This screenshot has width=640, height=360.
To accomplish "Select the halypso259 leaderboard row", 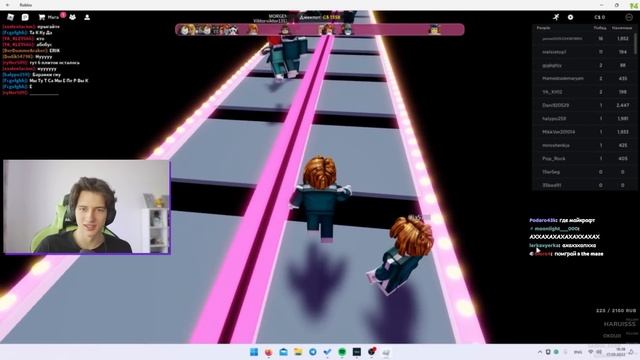I will [x=584, y=118].
